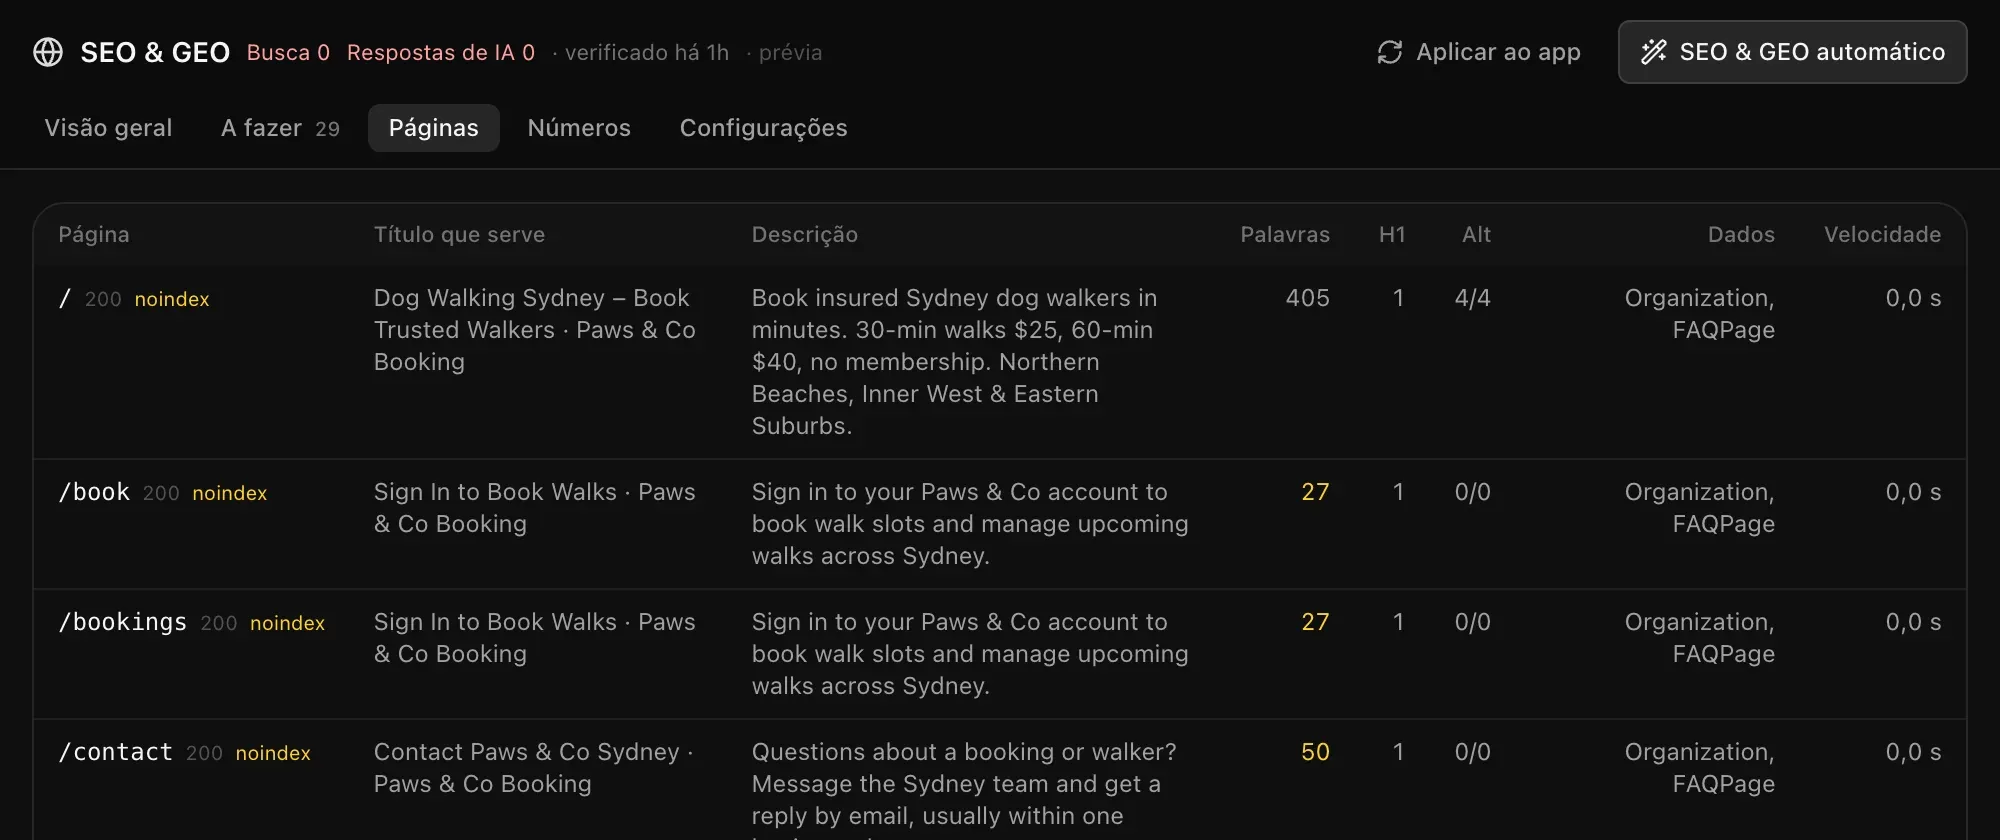Run SEO & GEO automático
The image size is (2000, 840).
click(x=1793, y=52)
